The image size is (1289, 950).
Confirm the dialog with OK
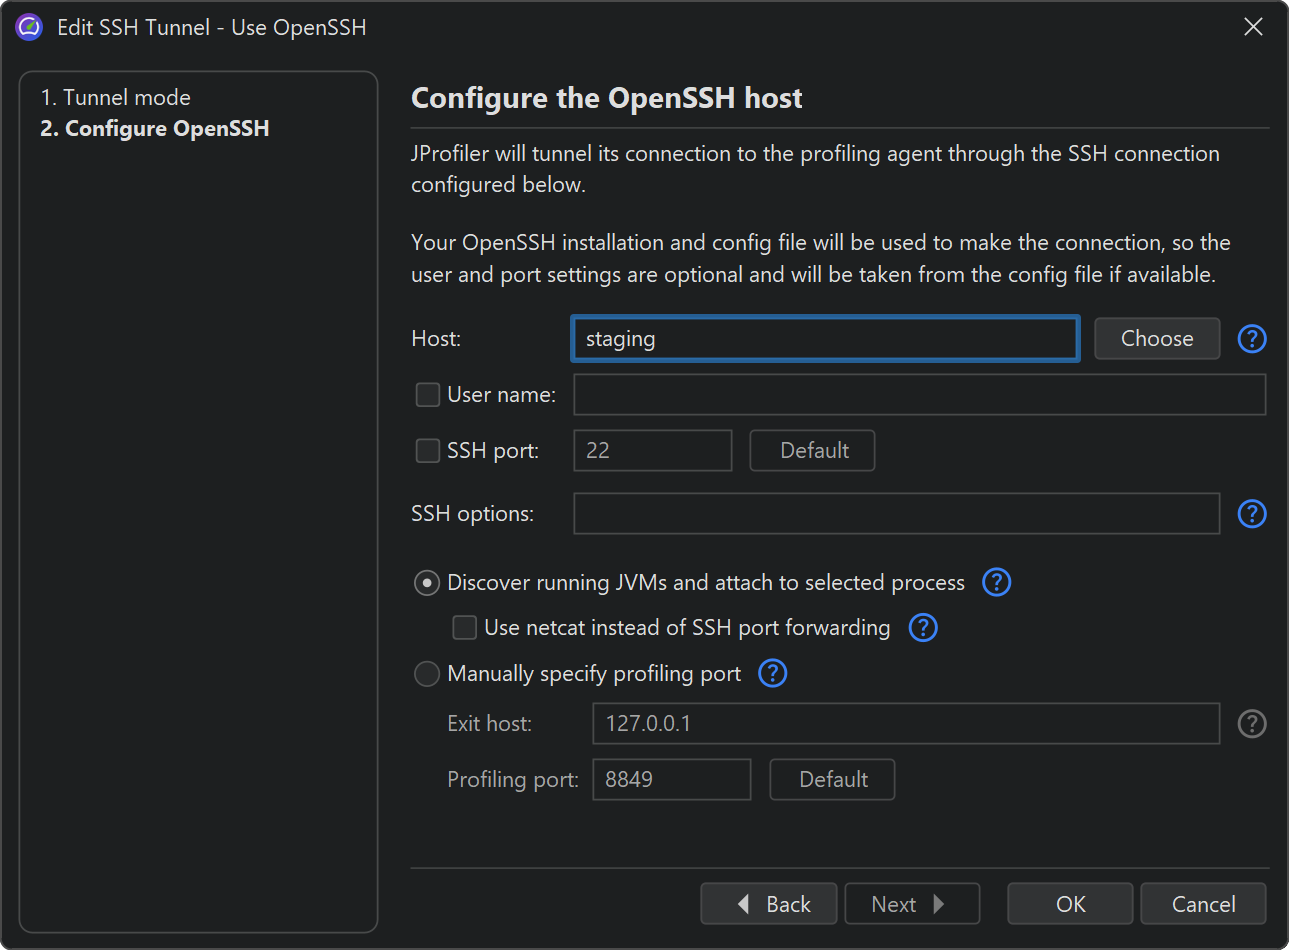pyautogui.click(x=1070, y=904)
